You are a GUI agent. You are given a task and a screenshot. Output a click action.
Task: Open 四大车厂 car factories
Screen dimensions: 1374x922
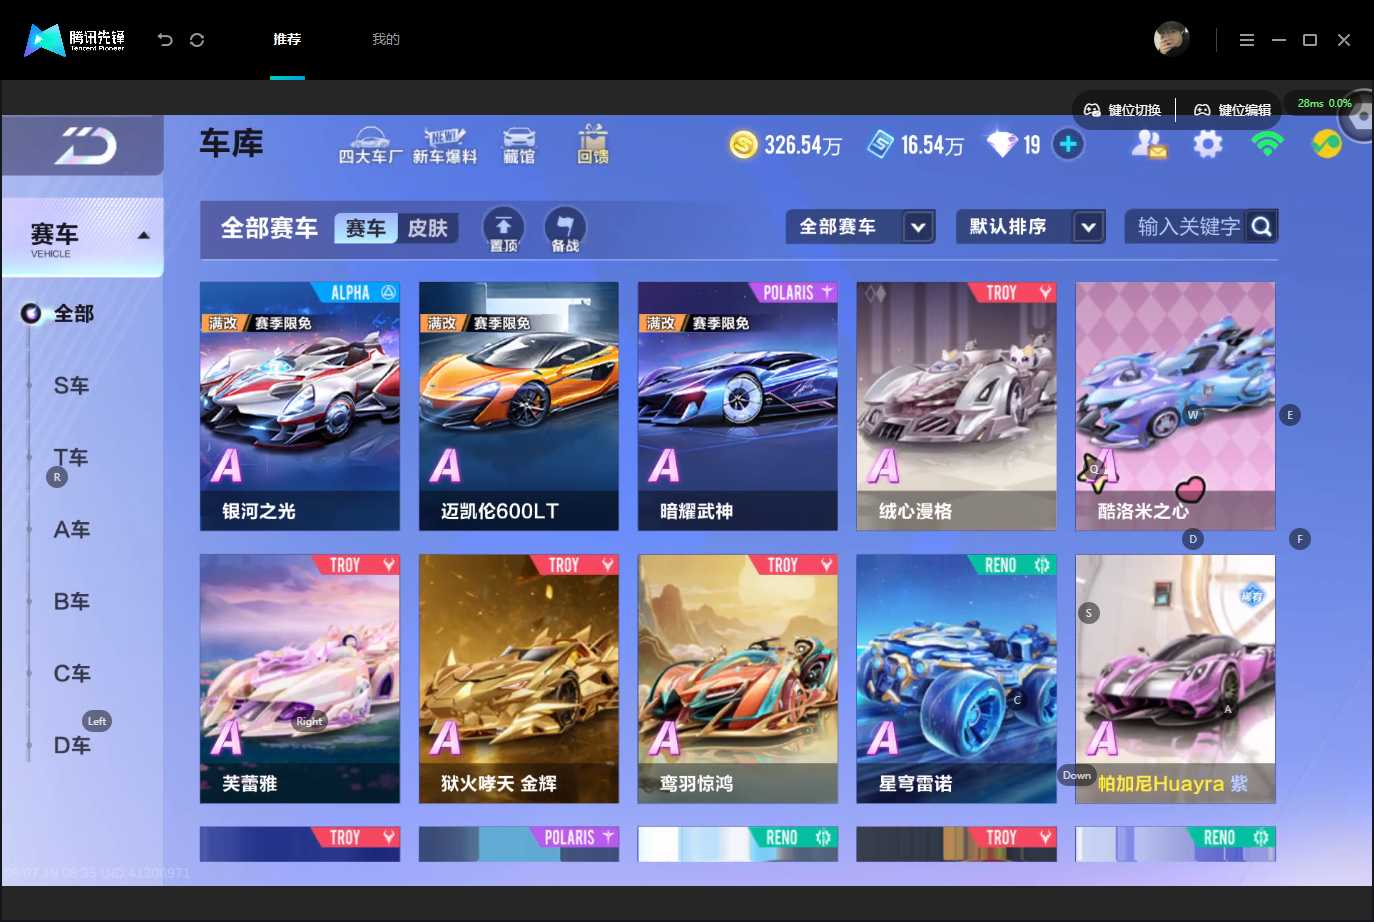click(x=370, y=146)
